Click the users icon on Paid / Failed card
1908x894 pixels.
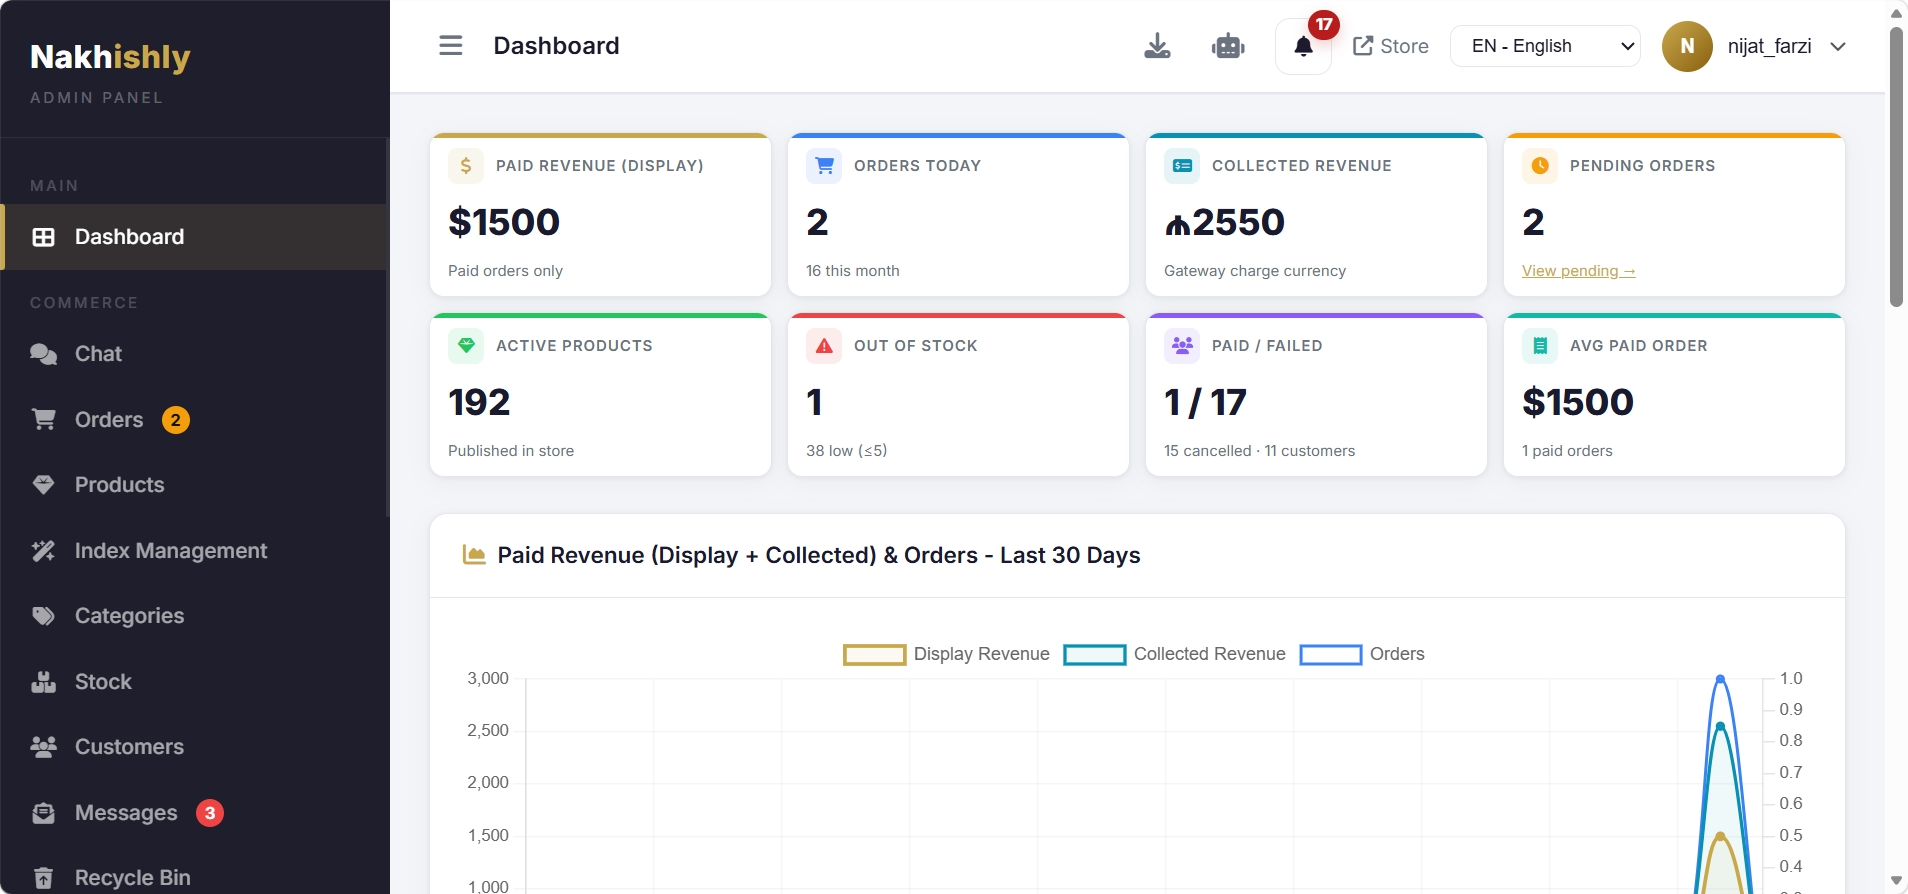click(1182, 346)
